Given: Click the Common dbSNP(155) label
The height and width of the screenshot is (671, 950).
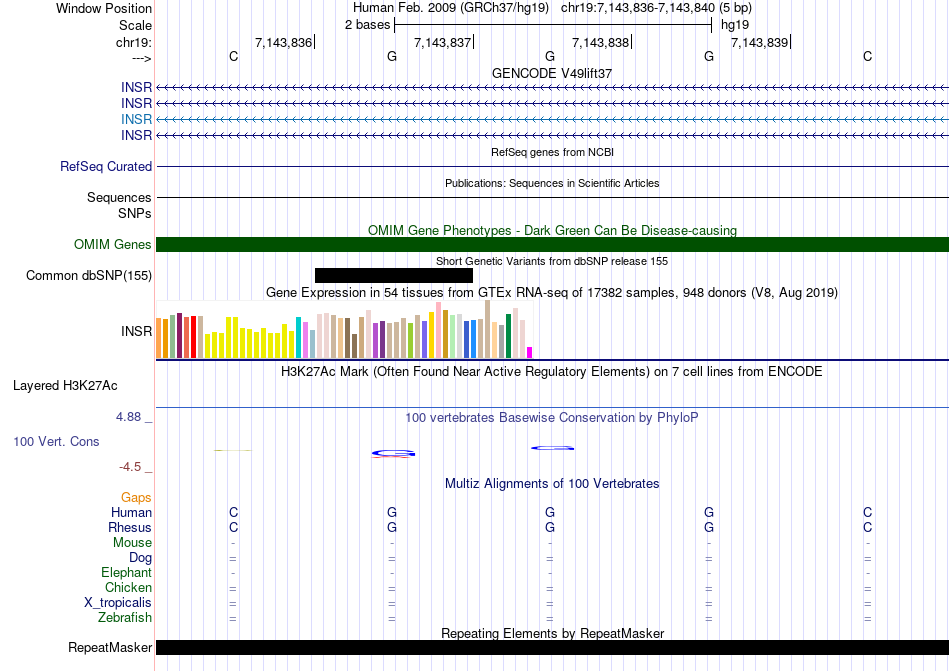Looking at the screenshot, I should point(89,276).
